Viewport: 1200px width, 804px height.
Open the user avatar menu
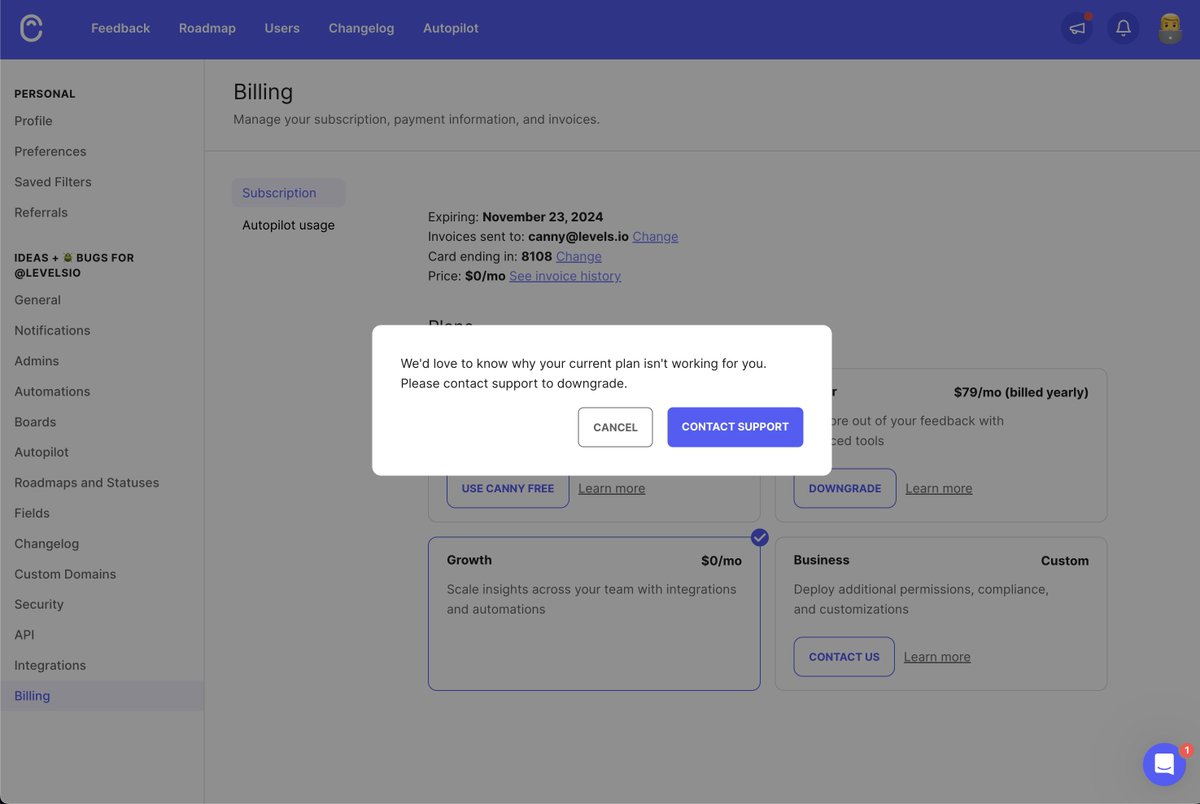(x=1170, y=28)
